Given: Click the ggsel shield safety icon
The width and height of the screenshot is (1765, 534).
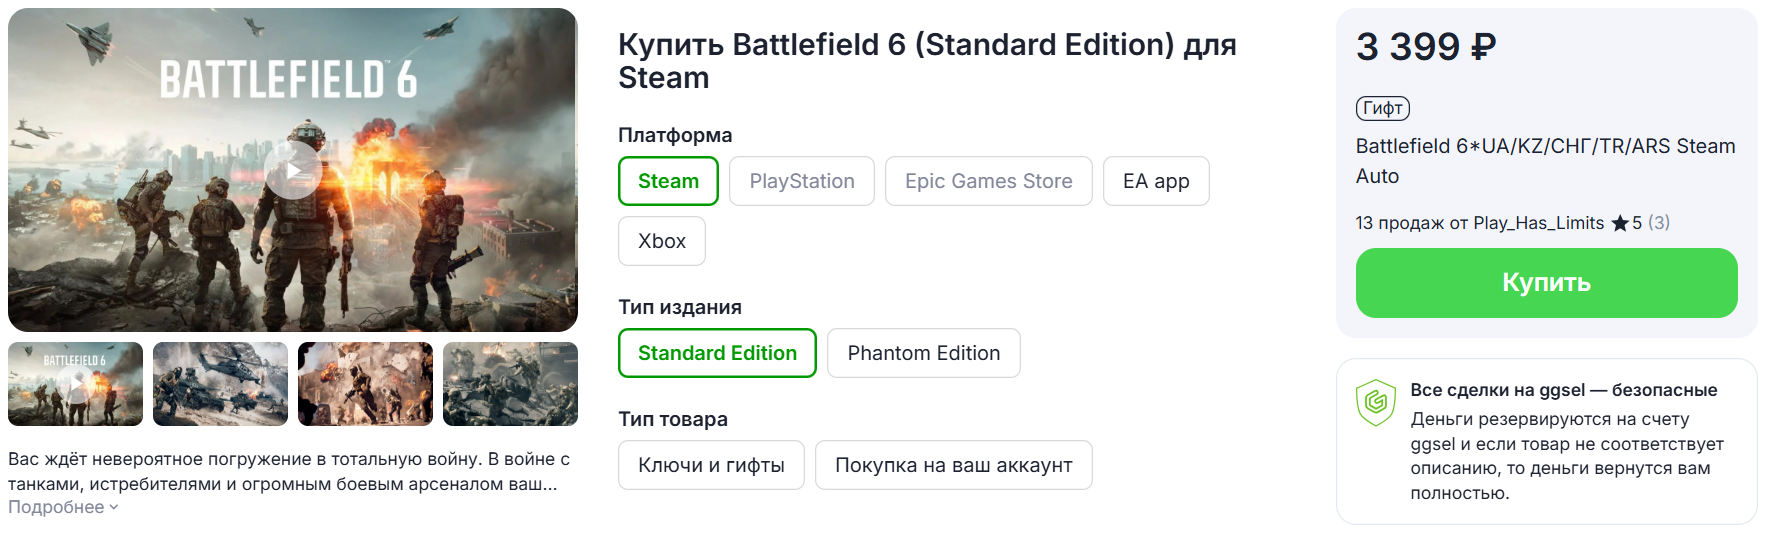Looking at the screenshot, I should point(1375,402).
